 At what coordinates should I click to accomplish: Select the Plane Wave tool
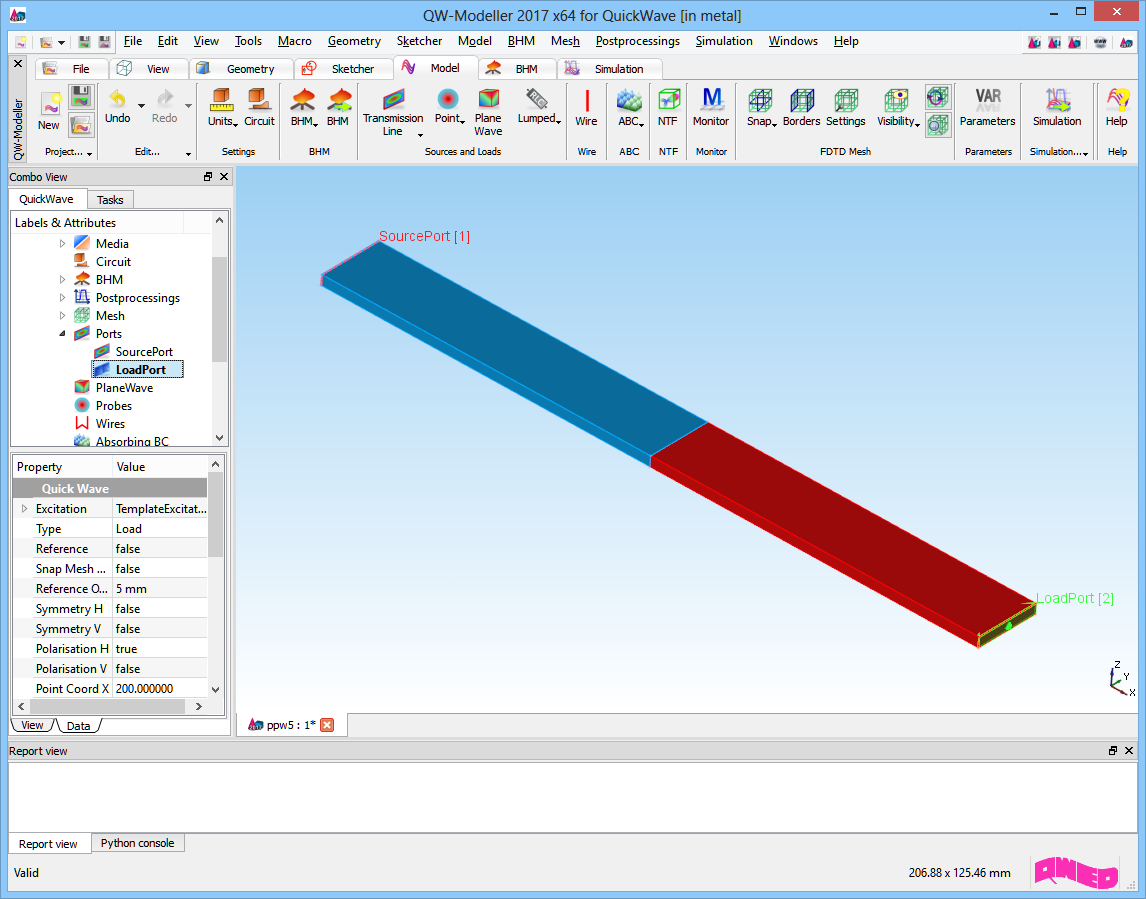488,98
